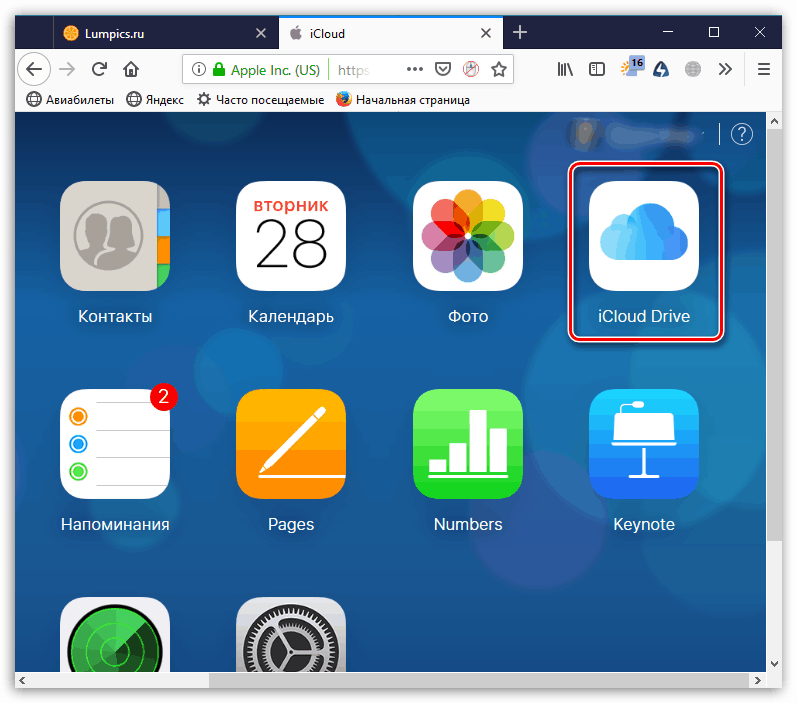
Task: Open the Keynote app icon
Action: tap(644, 444)
